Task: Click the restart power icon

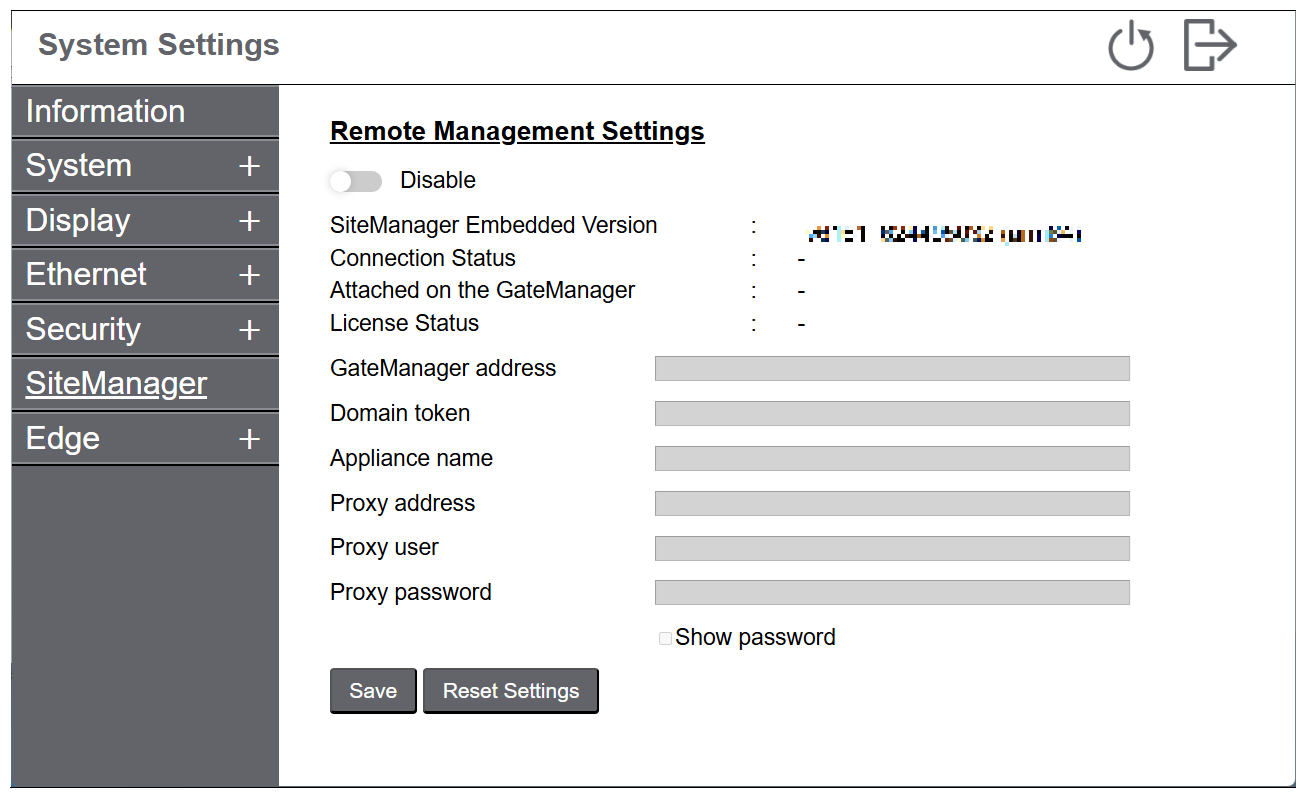Action: point(1130,47)
